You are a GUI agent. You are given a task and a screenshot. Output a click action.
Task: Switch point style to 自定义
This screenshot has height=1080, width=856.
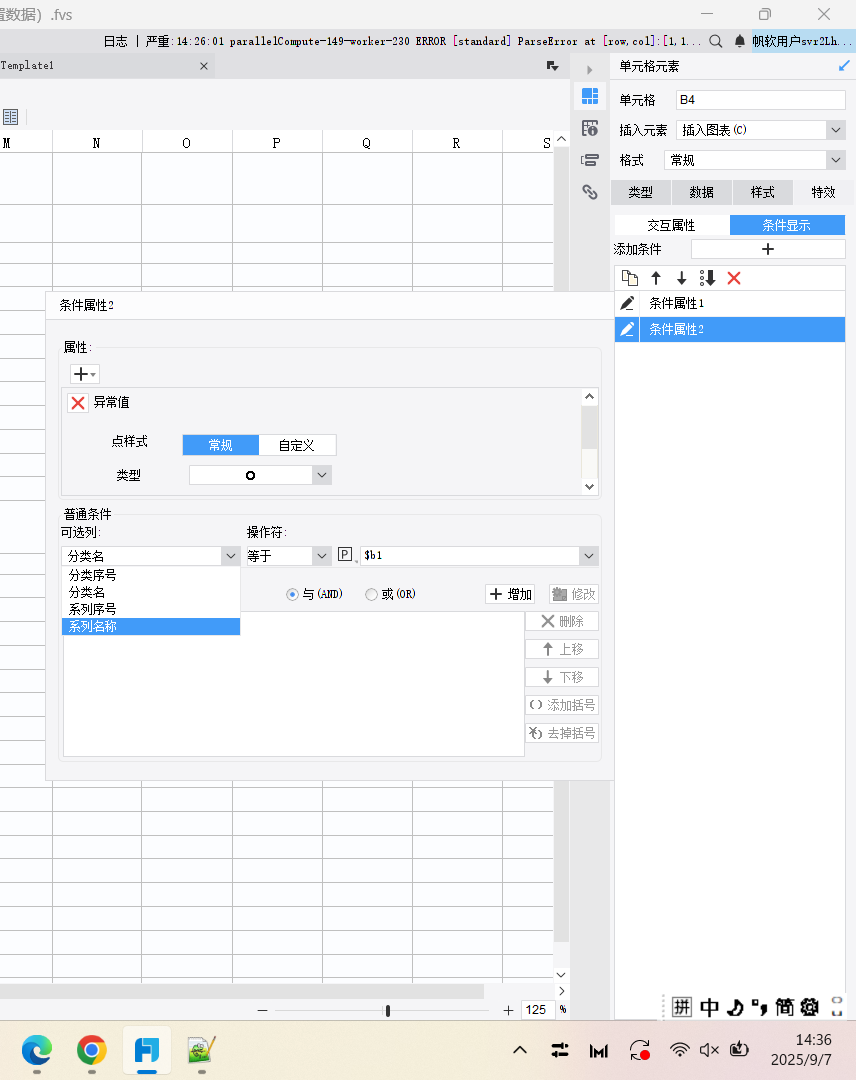click(297, 445)
